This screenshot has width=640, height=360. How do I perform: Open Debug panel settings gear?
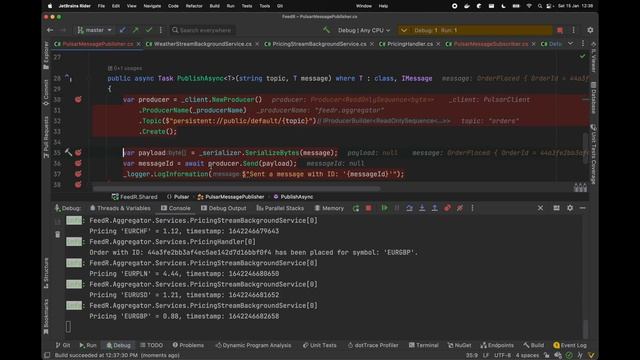(x=570, y=208)
